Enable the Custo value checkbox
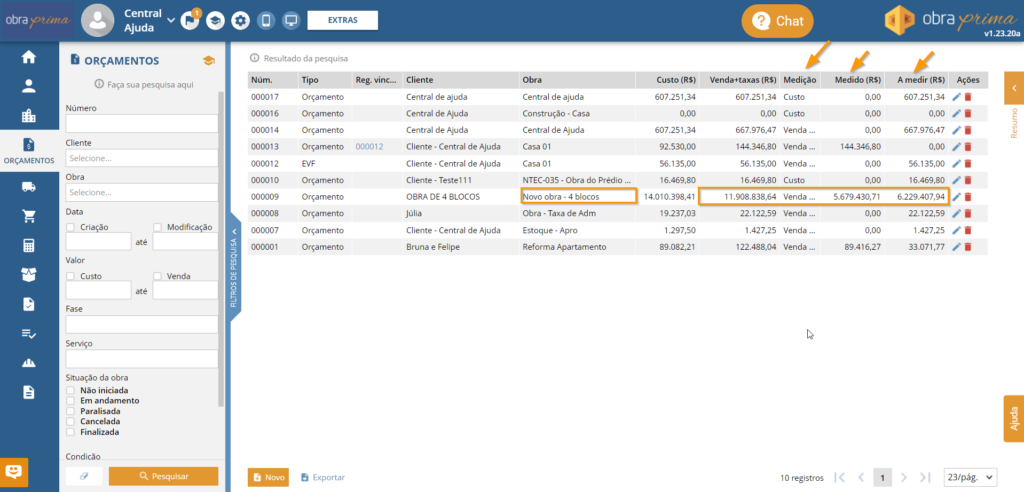The width and height of the screenshot is (1024, 492). coord(71,276)
